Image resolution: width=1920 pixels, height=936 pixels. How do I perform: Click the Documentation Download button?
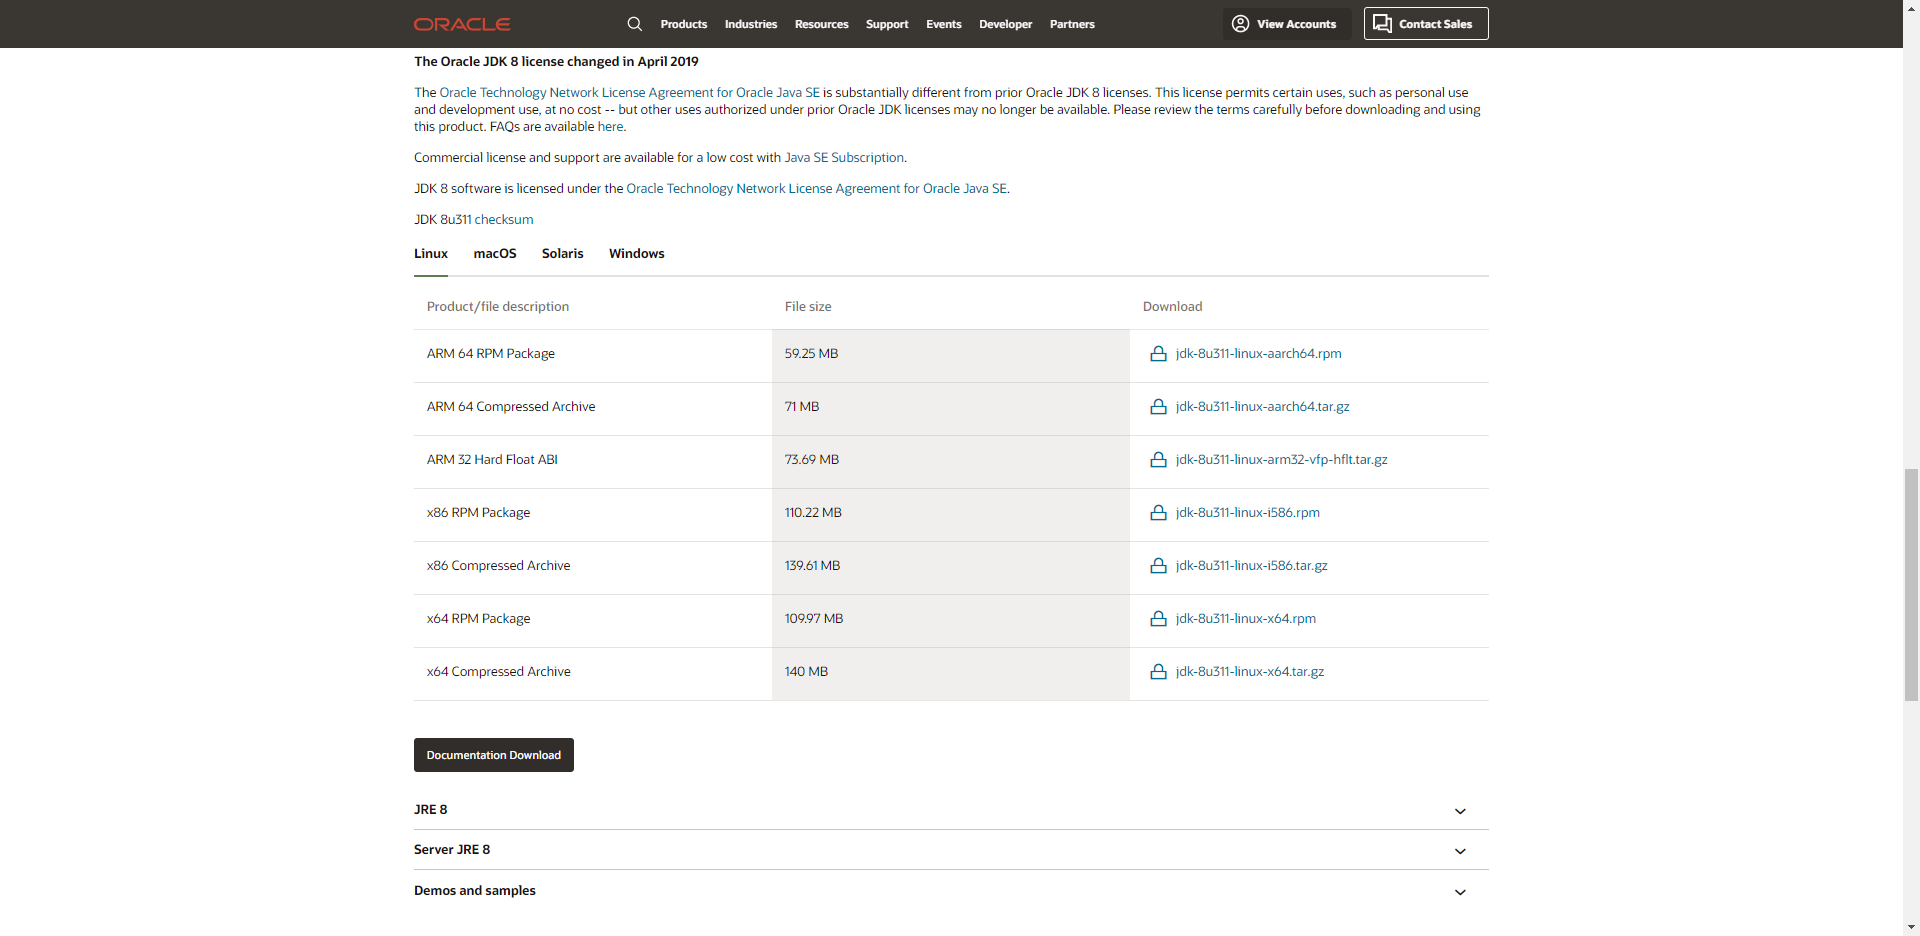click(494, 755)
